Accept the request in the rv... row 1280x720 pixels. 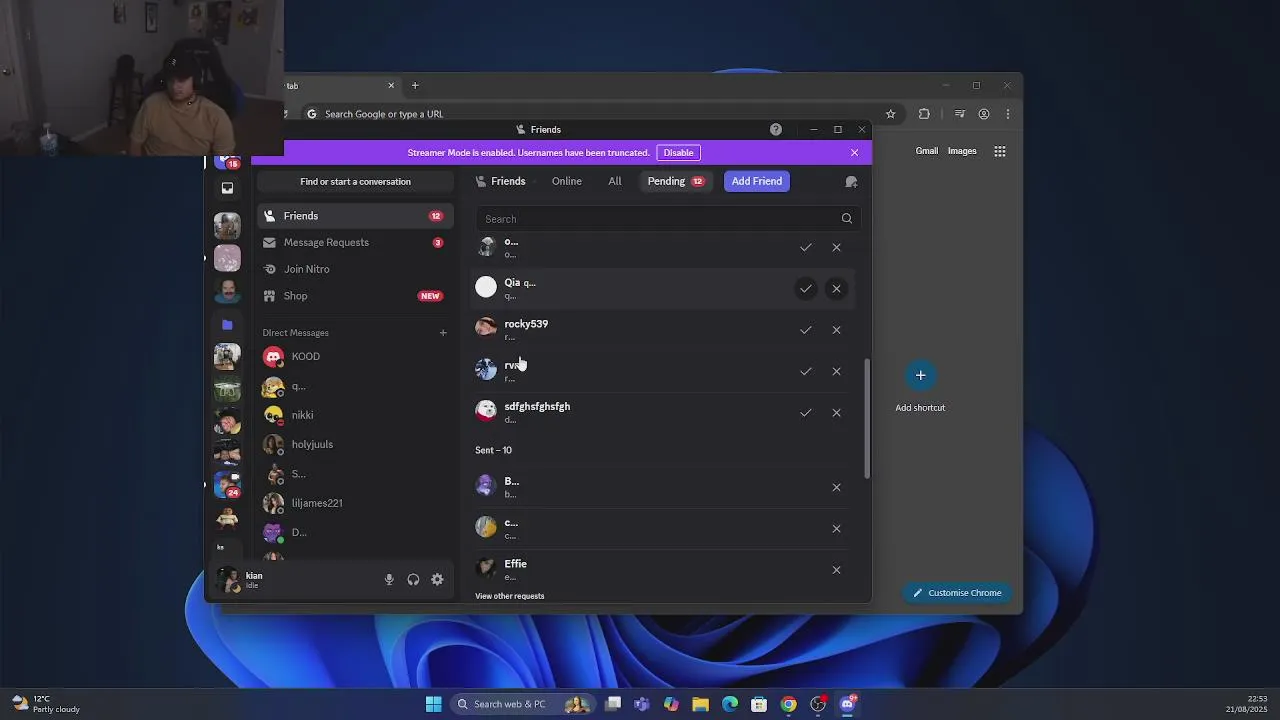pos(805,371)
